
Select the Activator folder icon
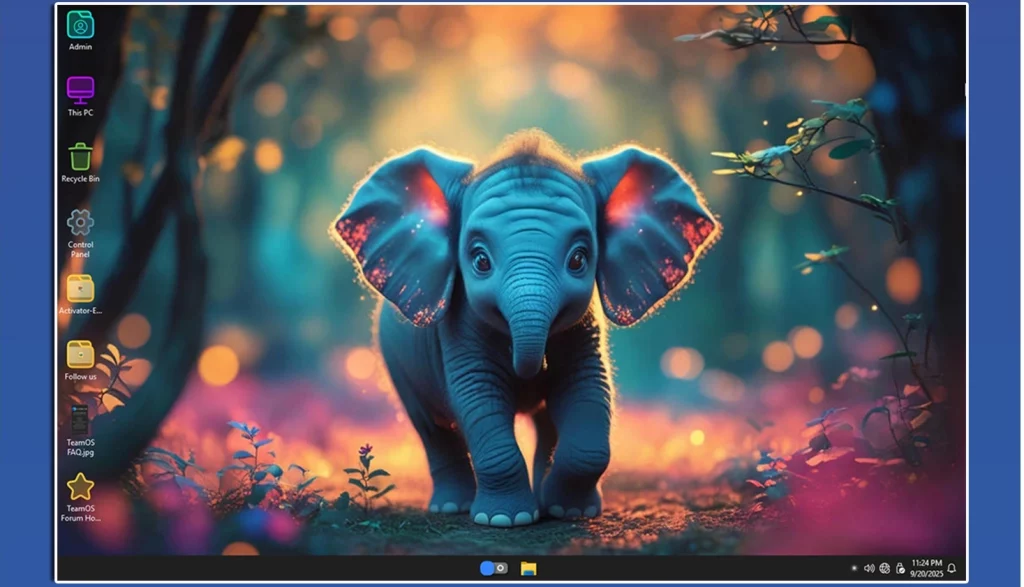click(80, 289)
